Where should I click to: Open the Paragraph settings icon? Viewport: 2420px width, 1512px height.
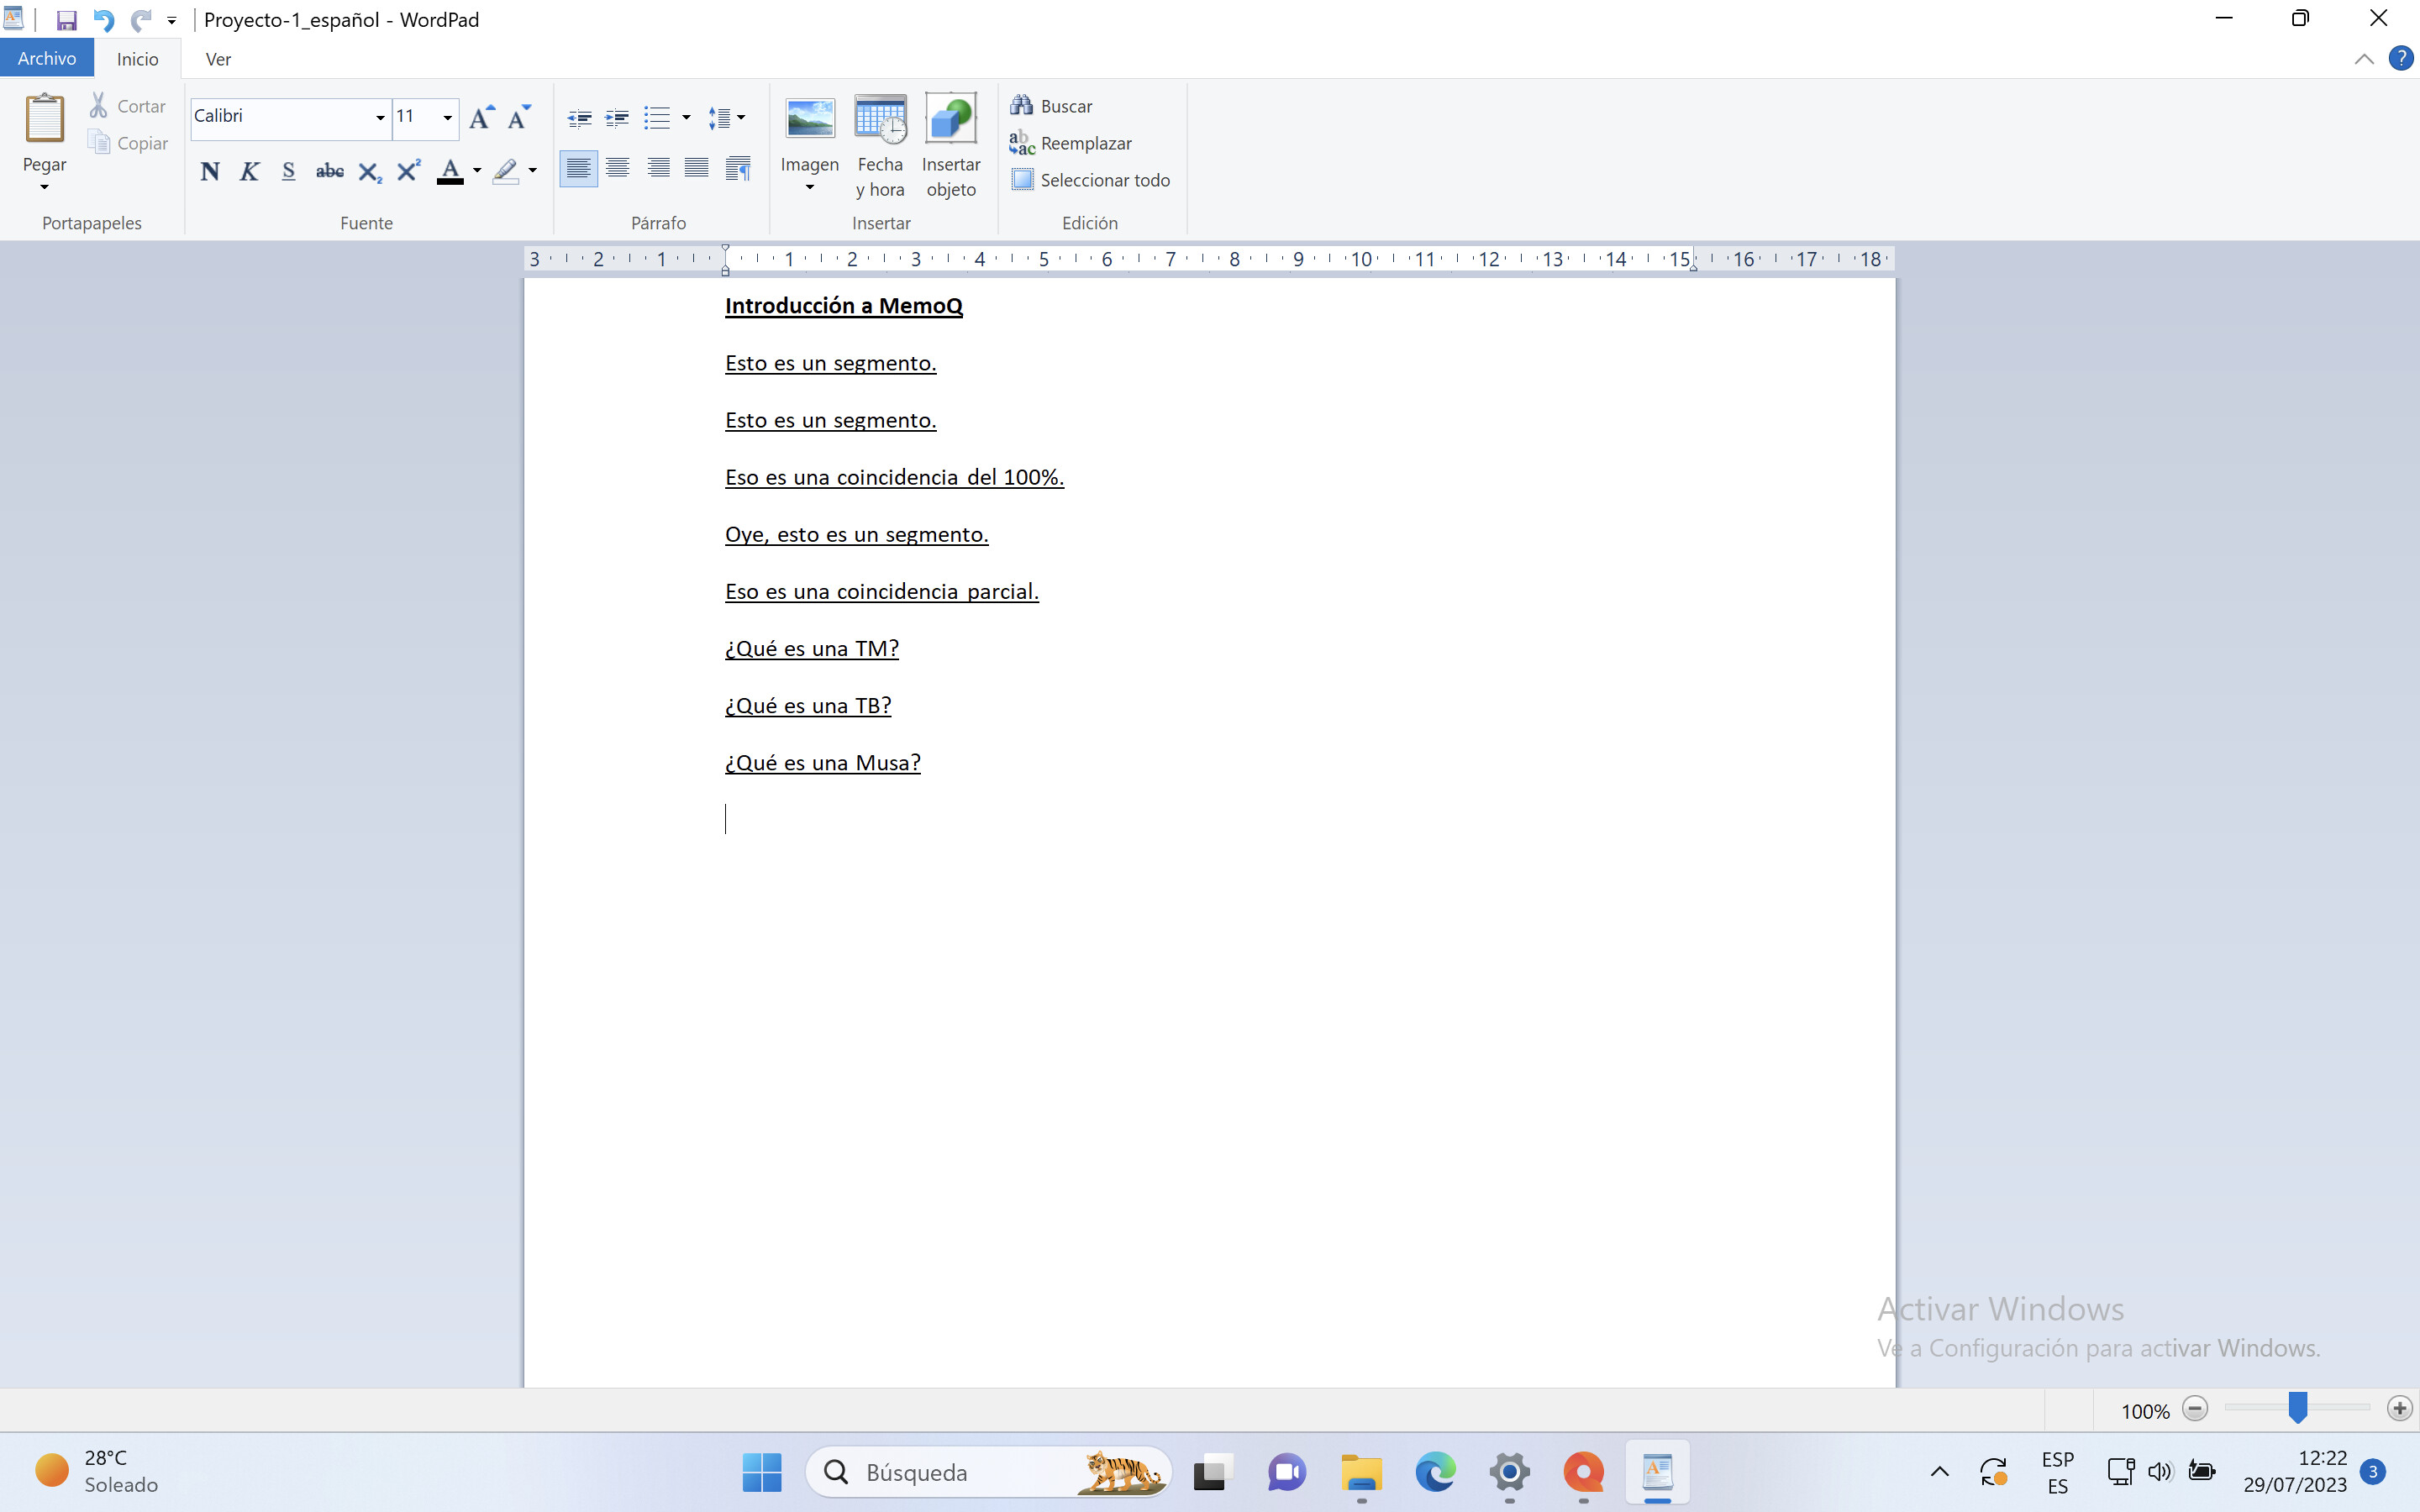pyautogui.click(x=738, y=169)
